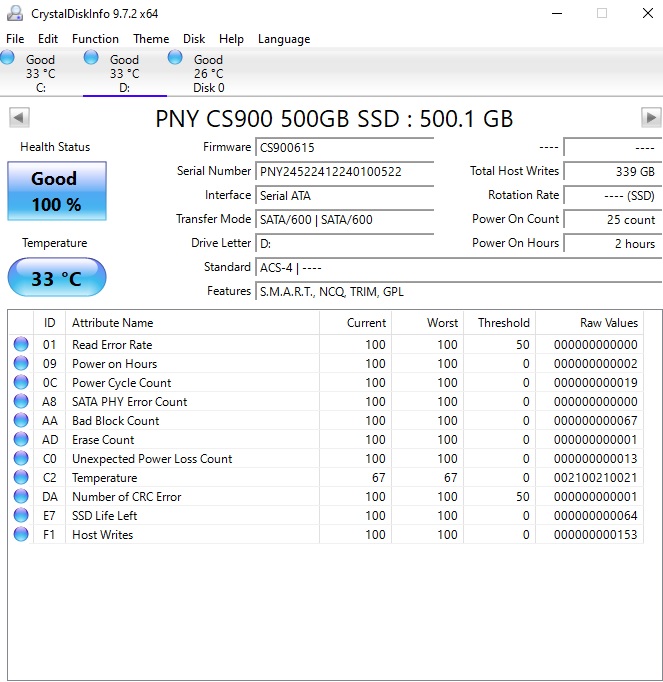Click the status orb for drive C:
Image resolution: width=663 pixels, height=682 pixels.
pyautogui.click(x=8, y=59)
